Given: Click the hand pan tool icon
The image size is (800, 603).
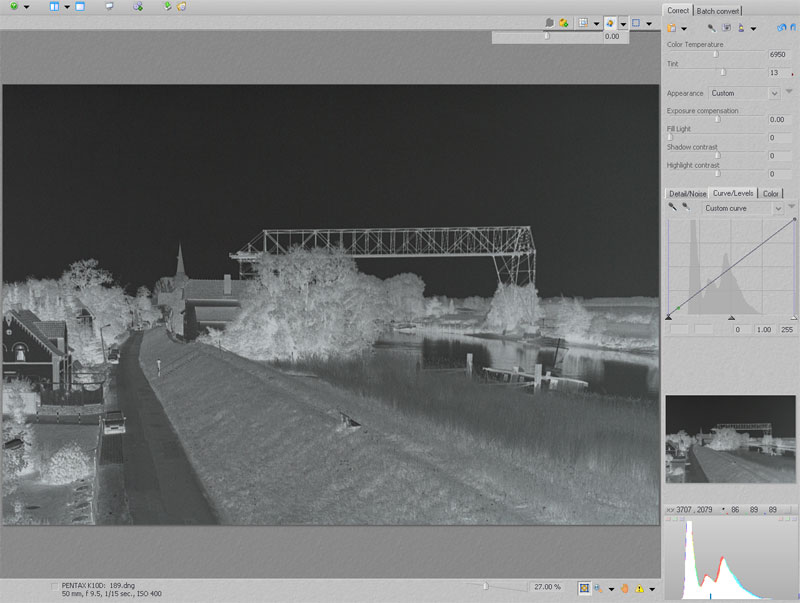Looking at the screenshot, I should [625, 588].
